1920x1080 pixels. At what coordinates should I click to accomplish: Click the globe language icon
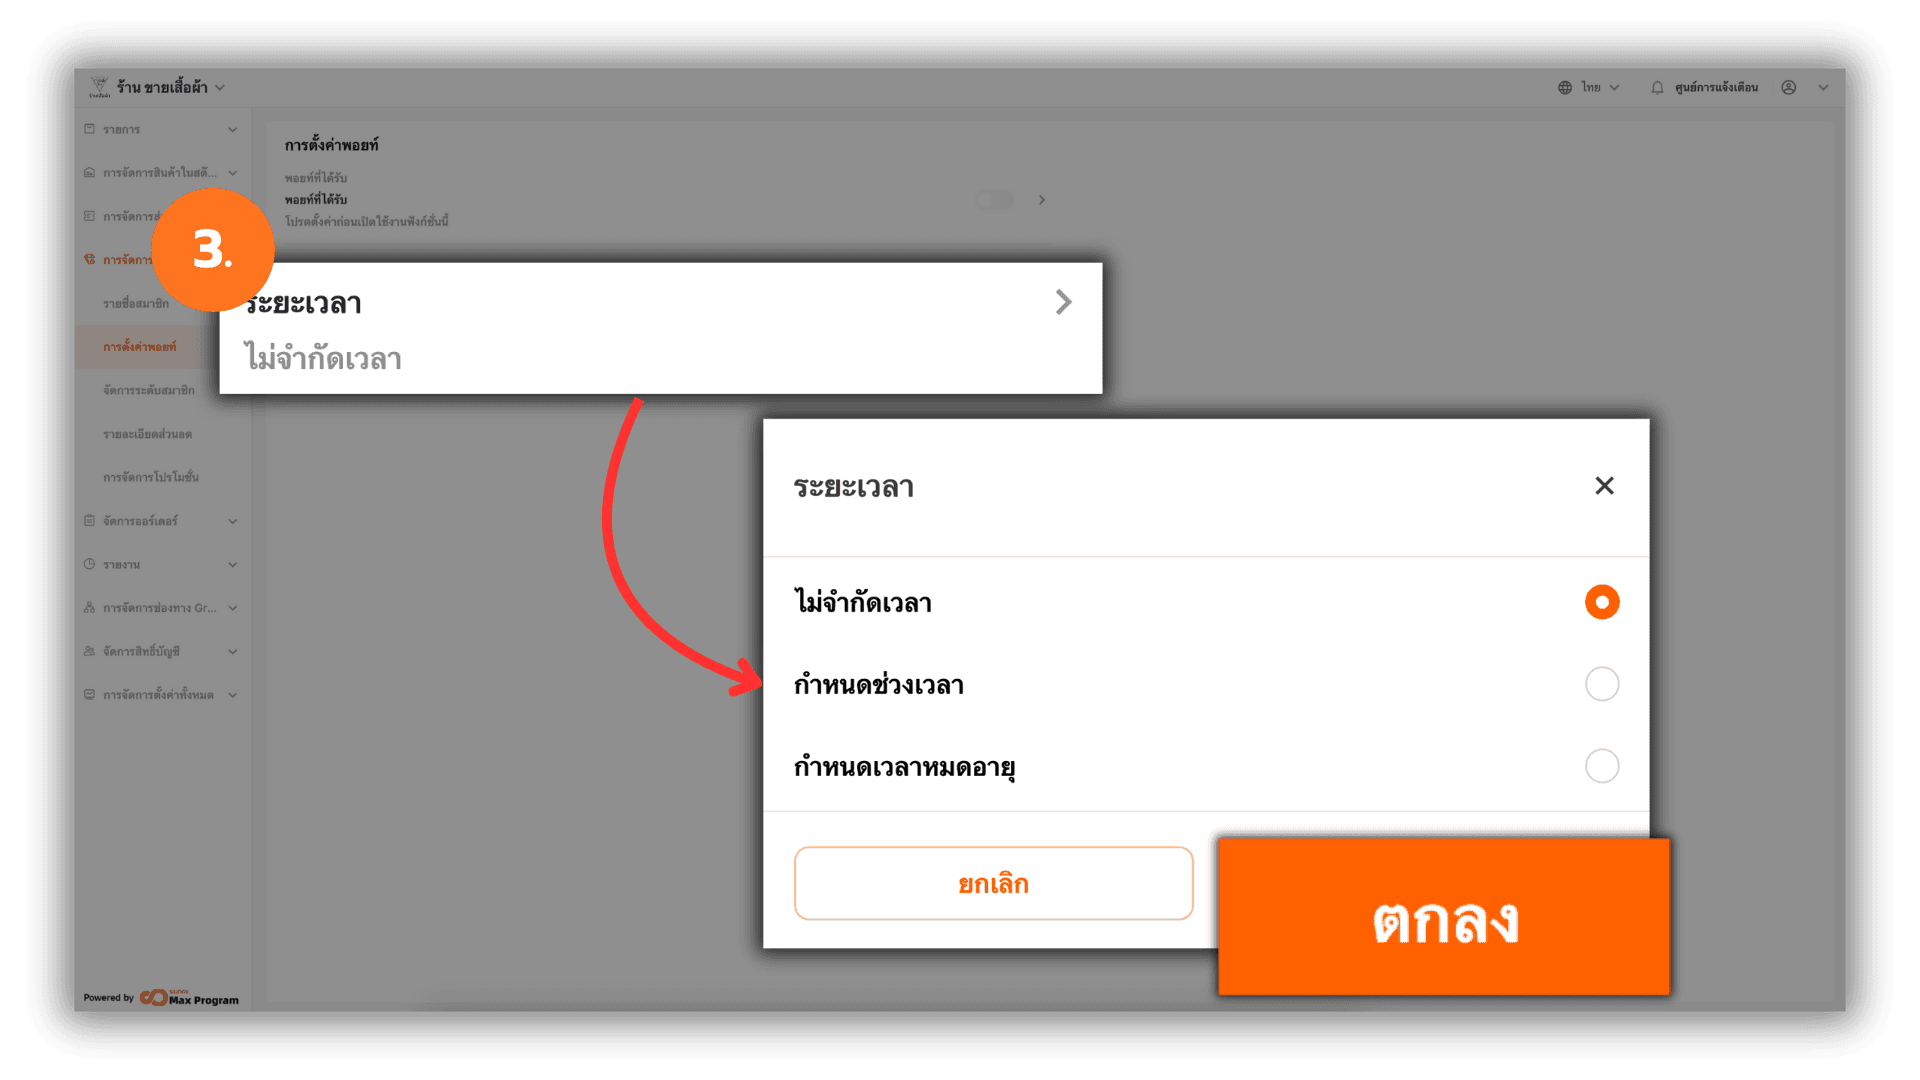coord(1565,88)
